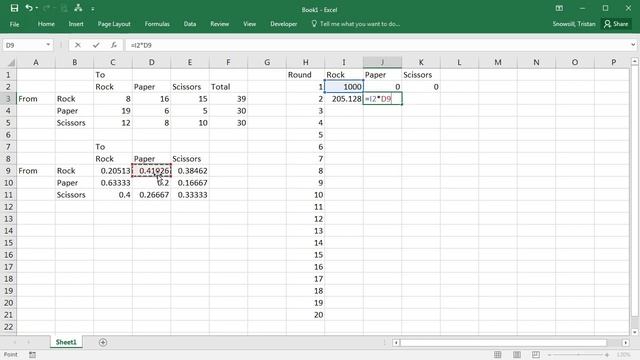The height and width of the screenshot is (360, 640).
Task: Click the Round header cell
Action: [305, 75]
